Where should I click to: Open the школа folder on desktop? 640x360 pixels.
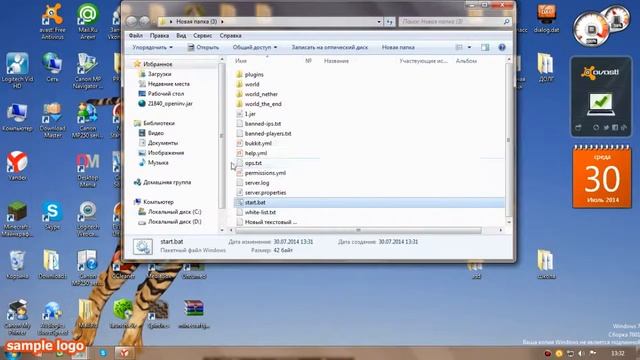pos(546,264)
